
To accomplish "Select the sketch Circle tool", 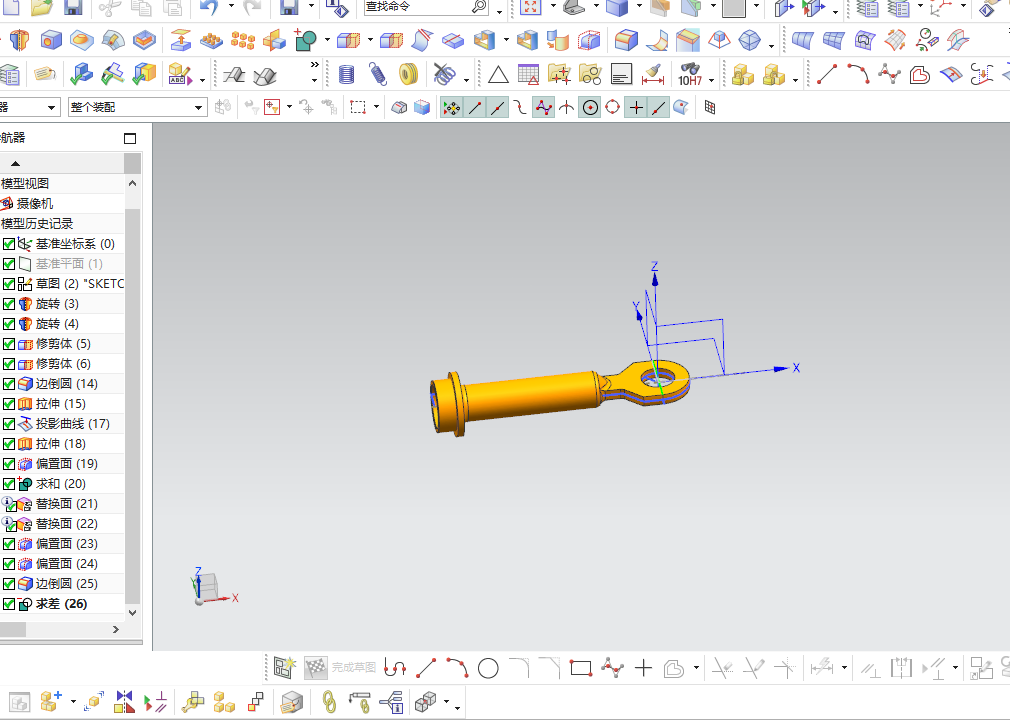I will point(488,668).
